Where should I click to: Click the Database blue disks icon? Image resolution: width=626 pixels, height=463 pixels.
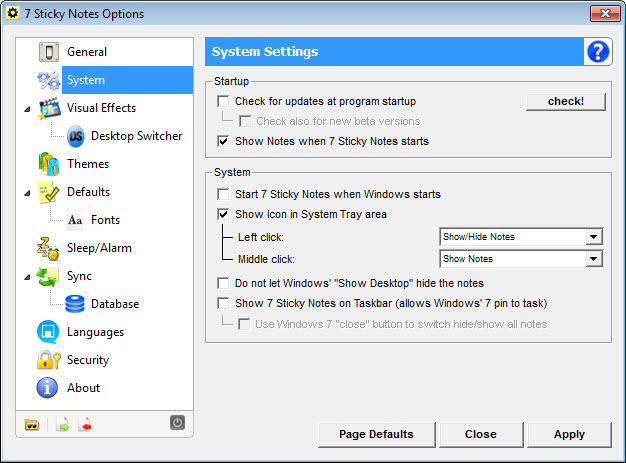(75, 304)
